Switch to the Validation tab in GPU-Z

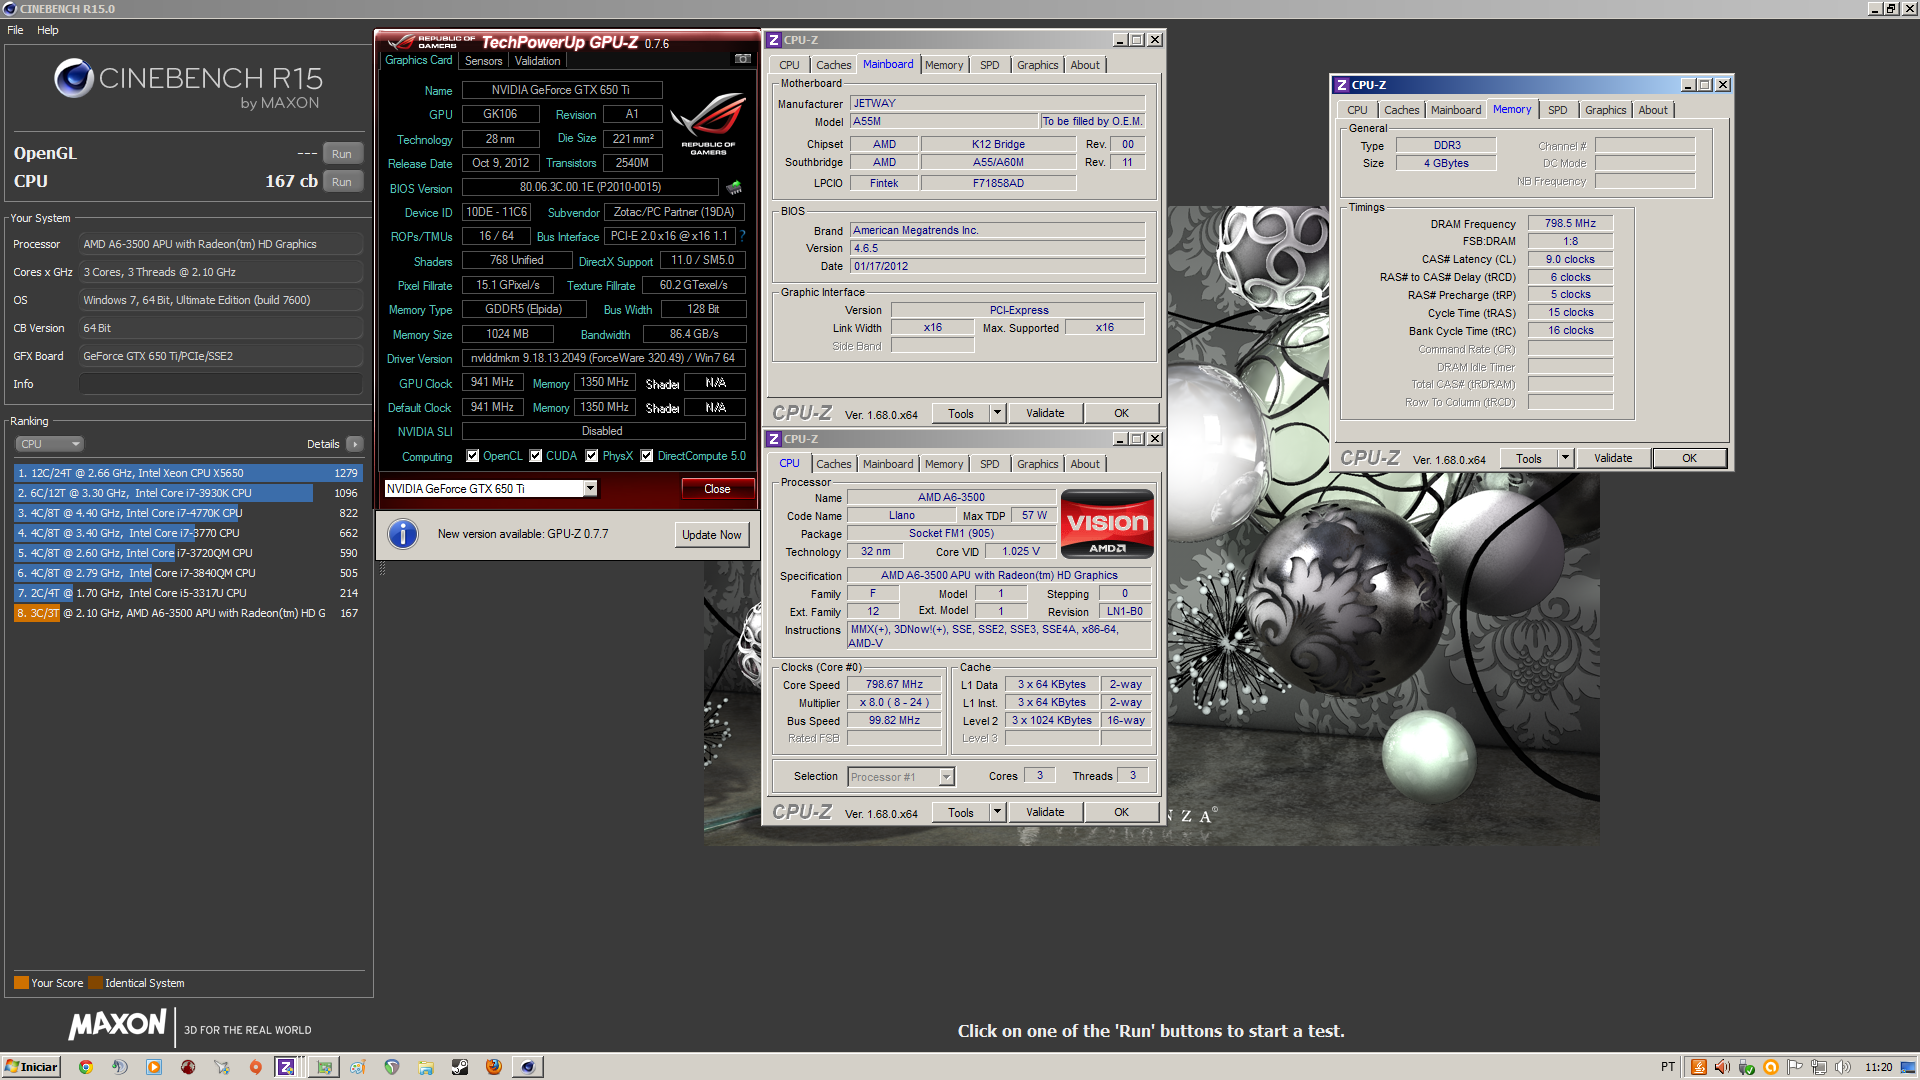click(538, 61)
